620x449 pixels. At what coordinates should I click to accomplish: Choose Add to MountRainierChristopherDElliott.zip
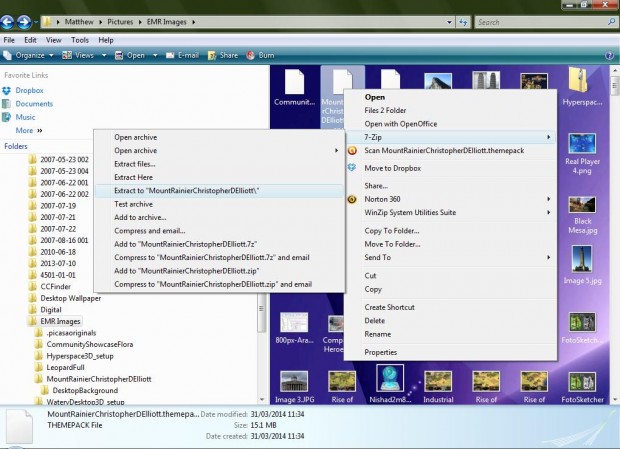(x=219, y=271)
